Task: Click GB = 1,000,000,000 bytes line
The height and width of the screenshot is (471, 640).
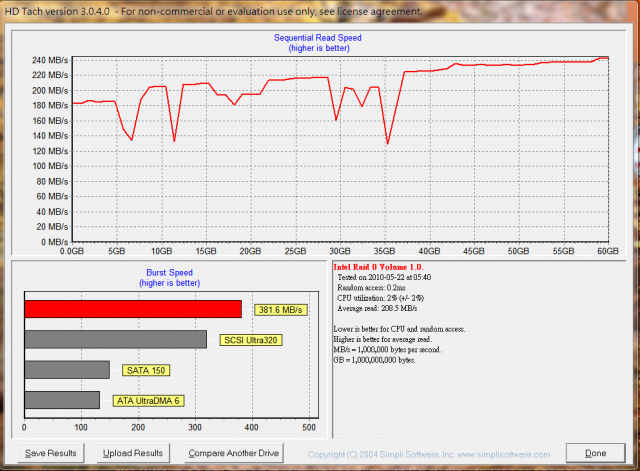Action: (374, 360)
